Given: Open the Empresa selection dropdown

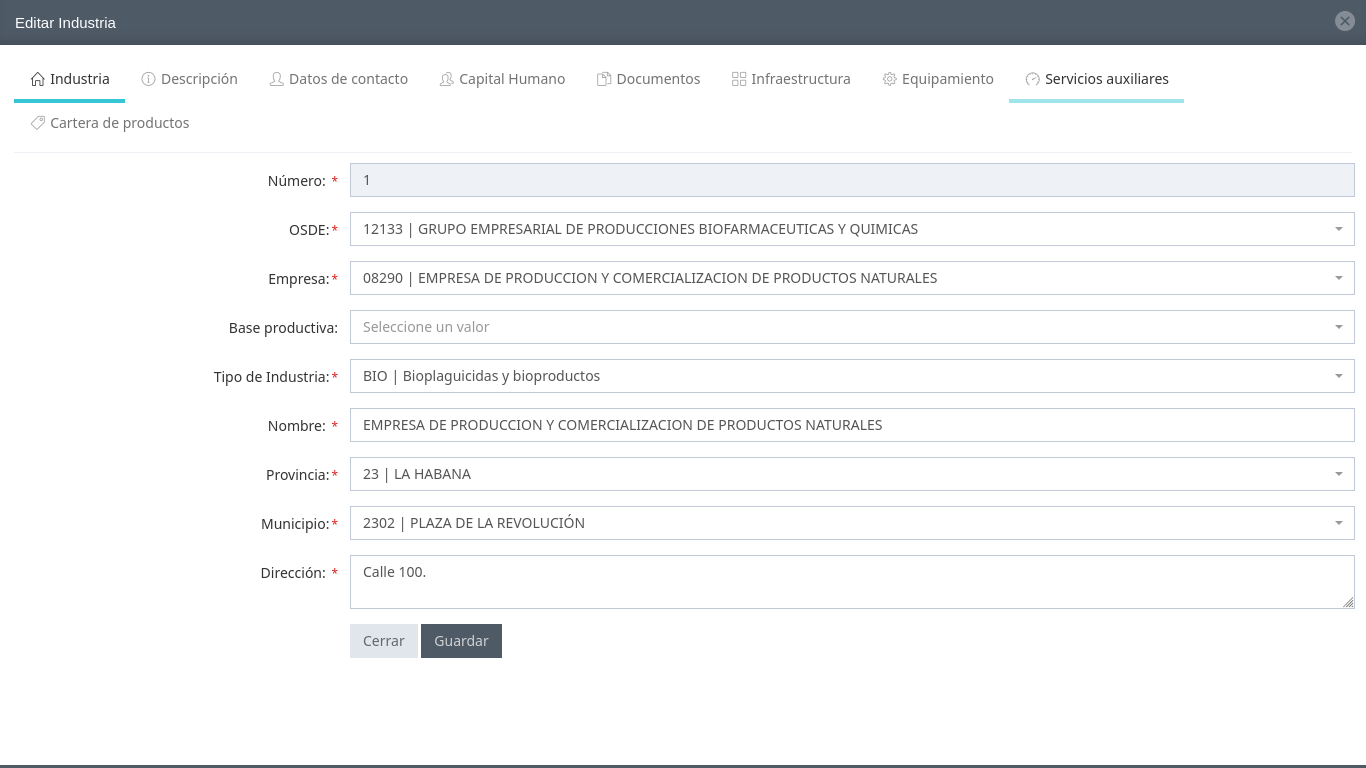Looking at the screenshot, I should pyautogui.click(x=1338, y=278).
